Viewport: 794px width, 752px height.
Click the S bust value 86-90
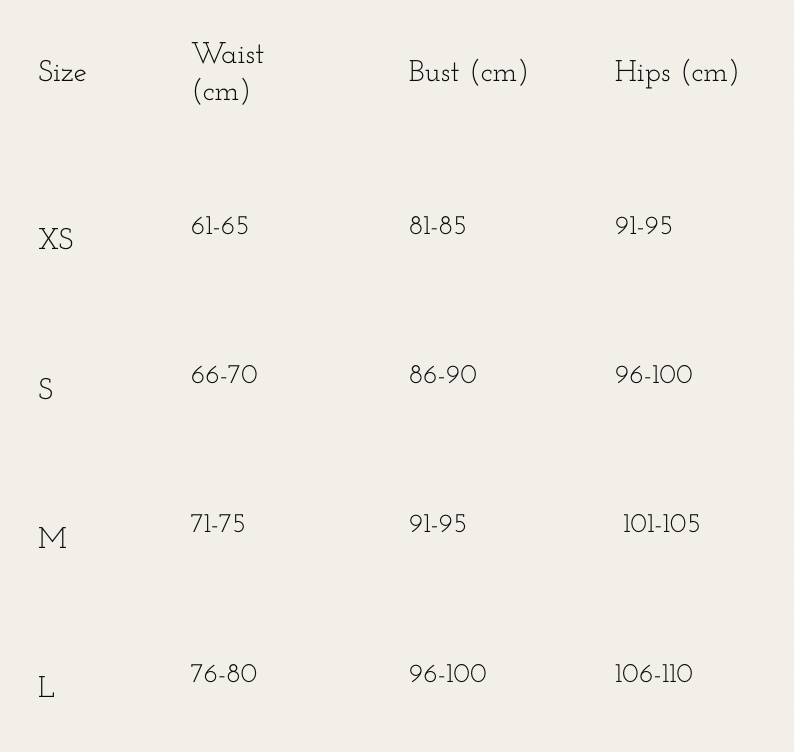click(443, 376)
